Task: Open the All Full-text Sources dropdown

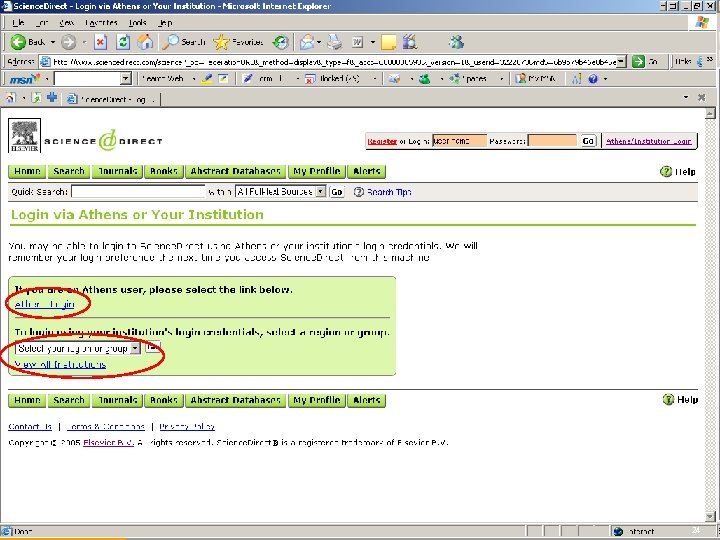Action: pos(321,191)
